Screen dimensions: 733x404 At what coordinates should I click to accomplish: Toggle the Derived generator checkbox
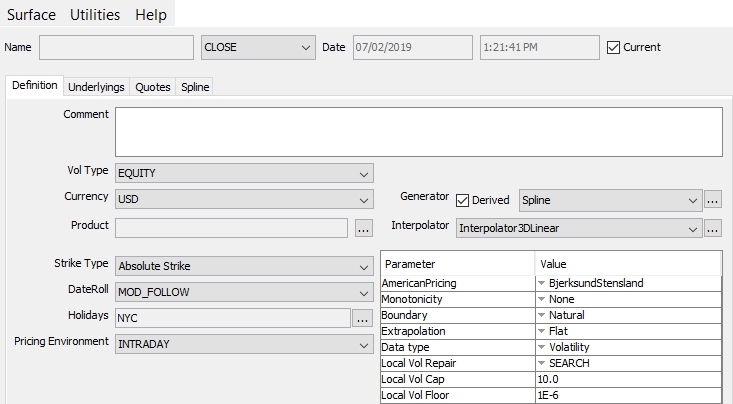pyautogui.click(x=462, y=200)
